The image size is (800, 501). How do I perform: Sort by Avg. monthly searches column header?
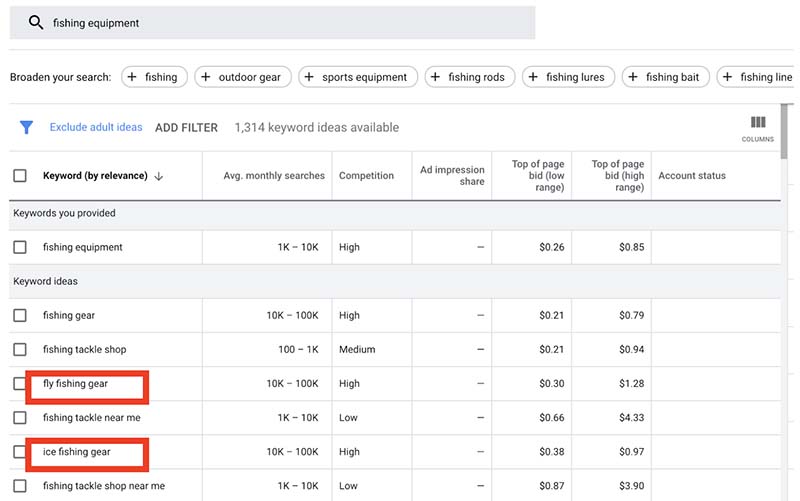click(x=274, y=176)
